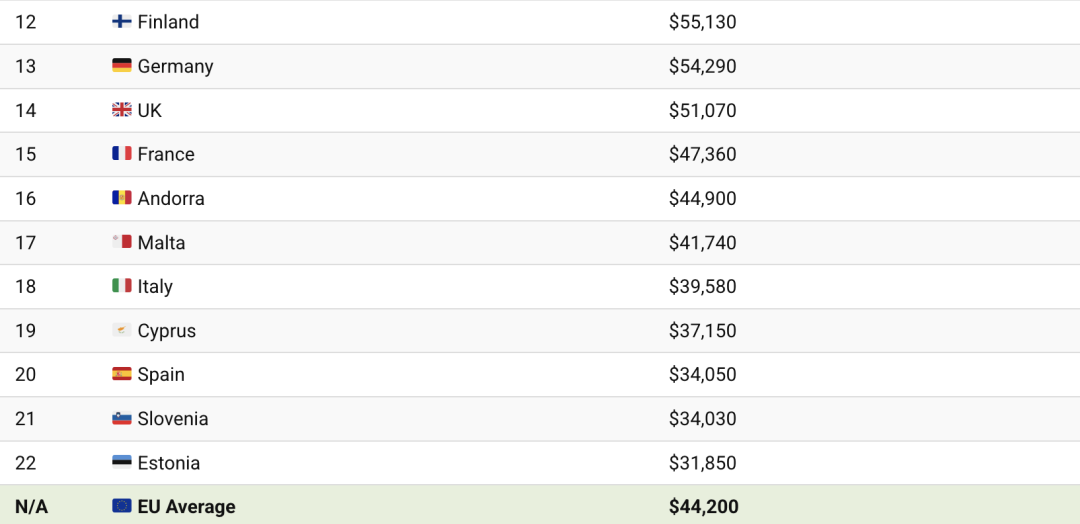Image resolution: width=1080 pixels, height=524 pixels.
Task: Select the Spain flag icon
Action: (x=122, y=375)
